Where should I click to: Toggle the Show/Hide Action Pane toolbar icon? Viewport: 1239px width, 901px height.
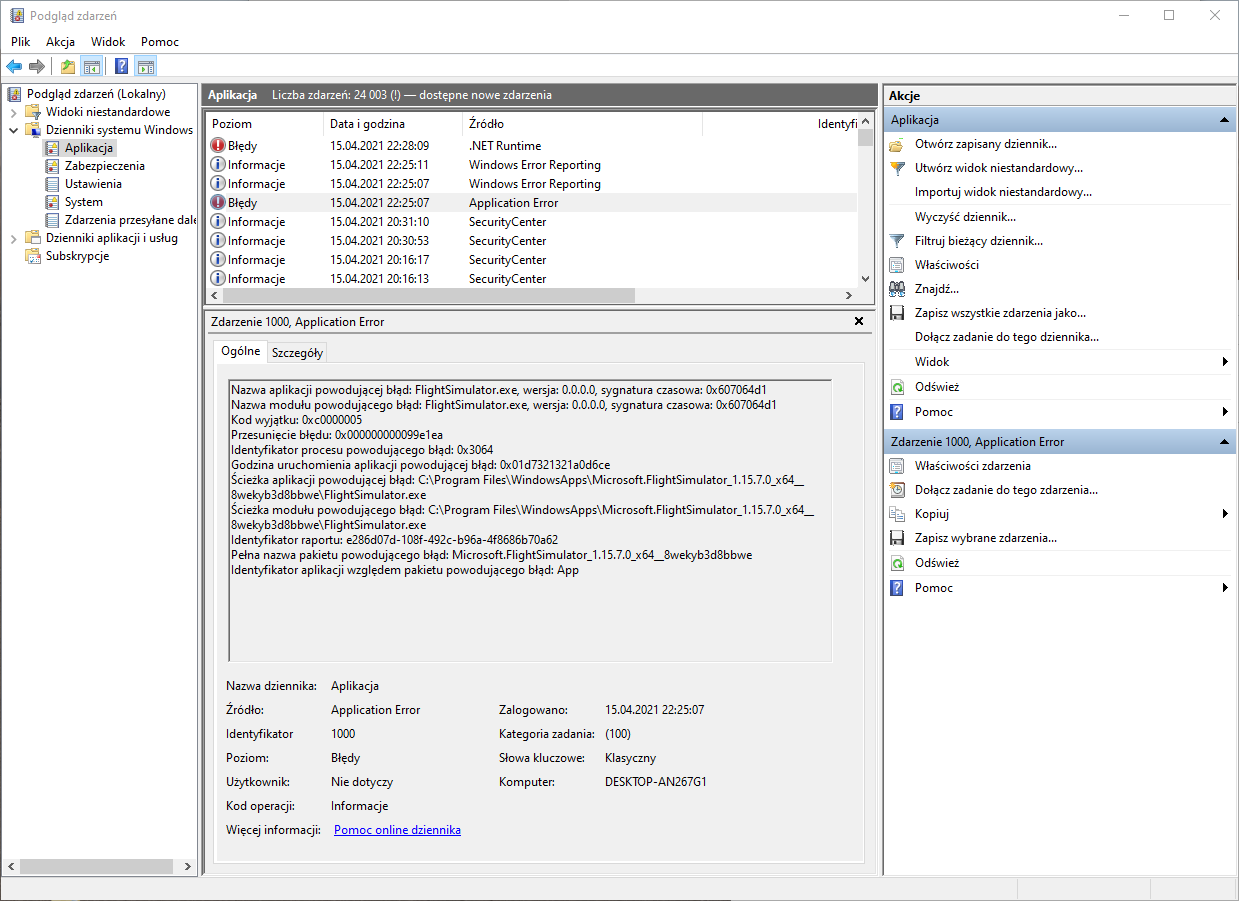pos(146,67)
